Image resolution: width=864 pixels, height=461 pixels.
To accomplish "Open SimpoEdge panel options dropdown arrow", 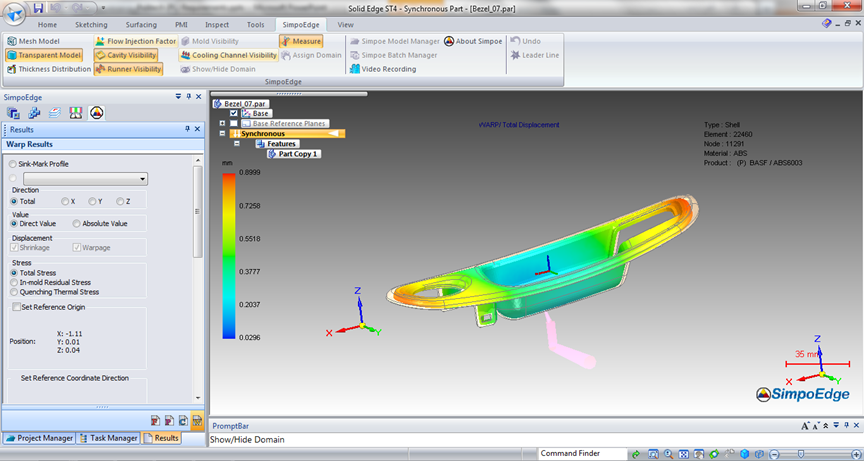I will coord(178,96).
